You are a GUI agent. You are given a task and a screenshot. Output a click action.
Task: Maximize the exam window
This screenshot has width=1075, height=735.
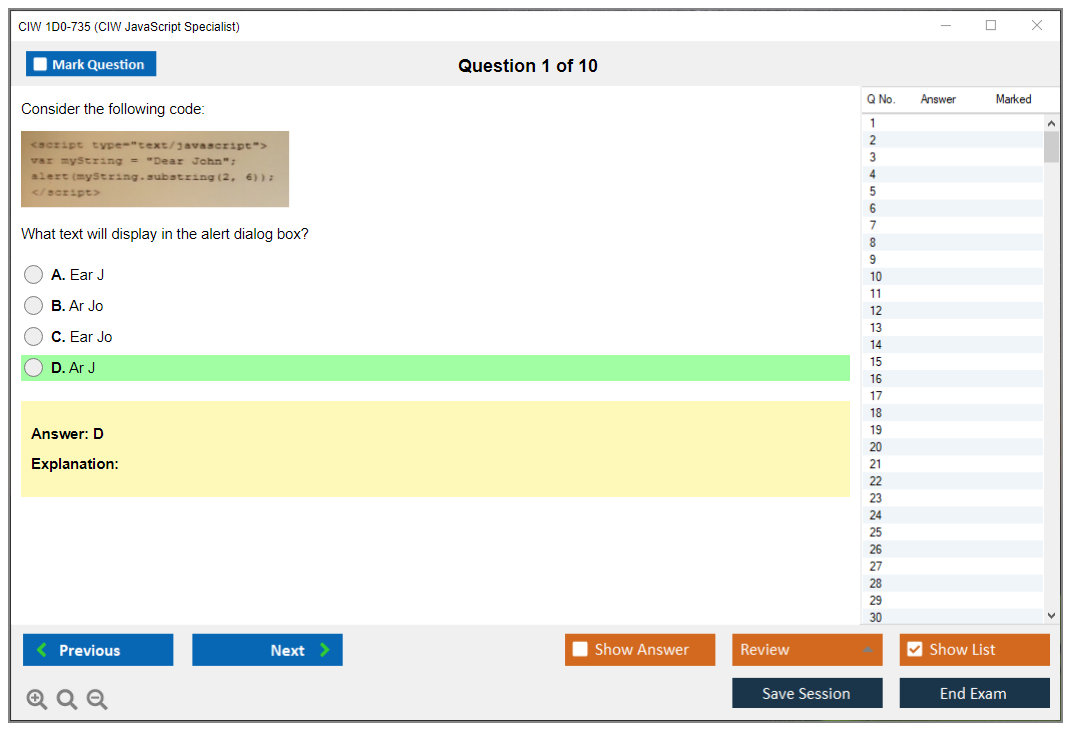coord(991,26)
